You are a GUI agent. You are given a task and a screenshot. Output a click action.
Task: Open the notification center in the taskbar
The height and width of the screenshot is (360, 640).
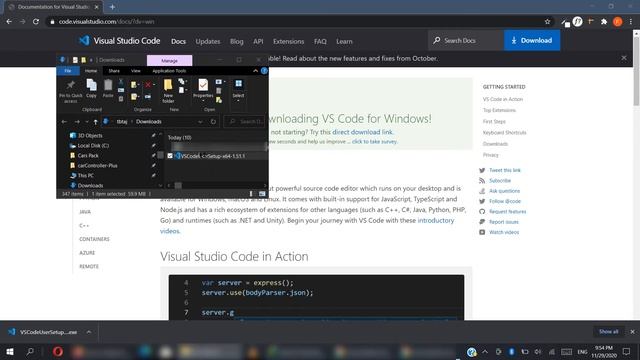627,351
